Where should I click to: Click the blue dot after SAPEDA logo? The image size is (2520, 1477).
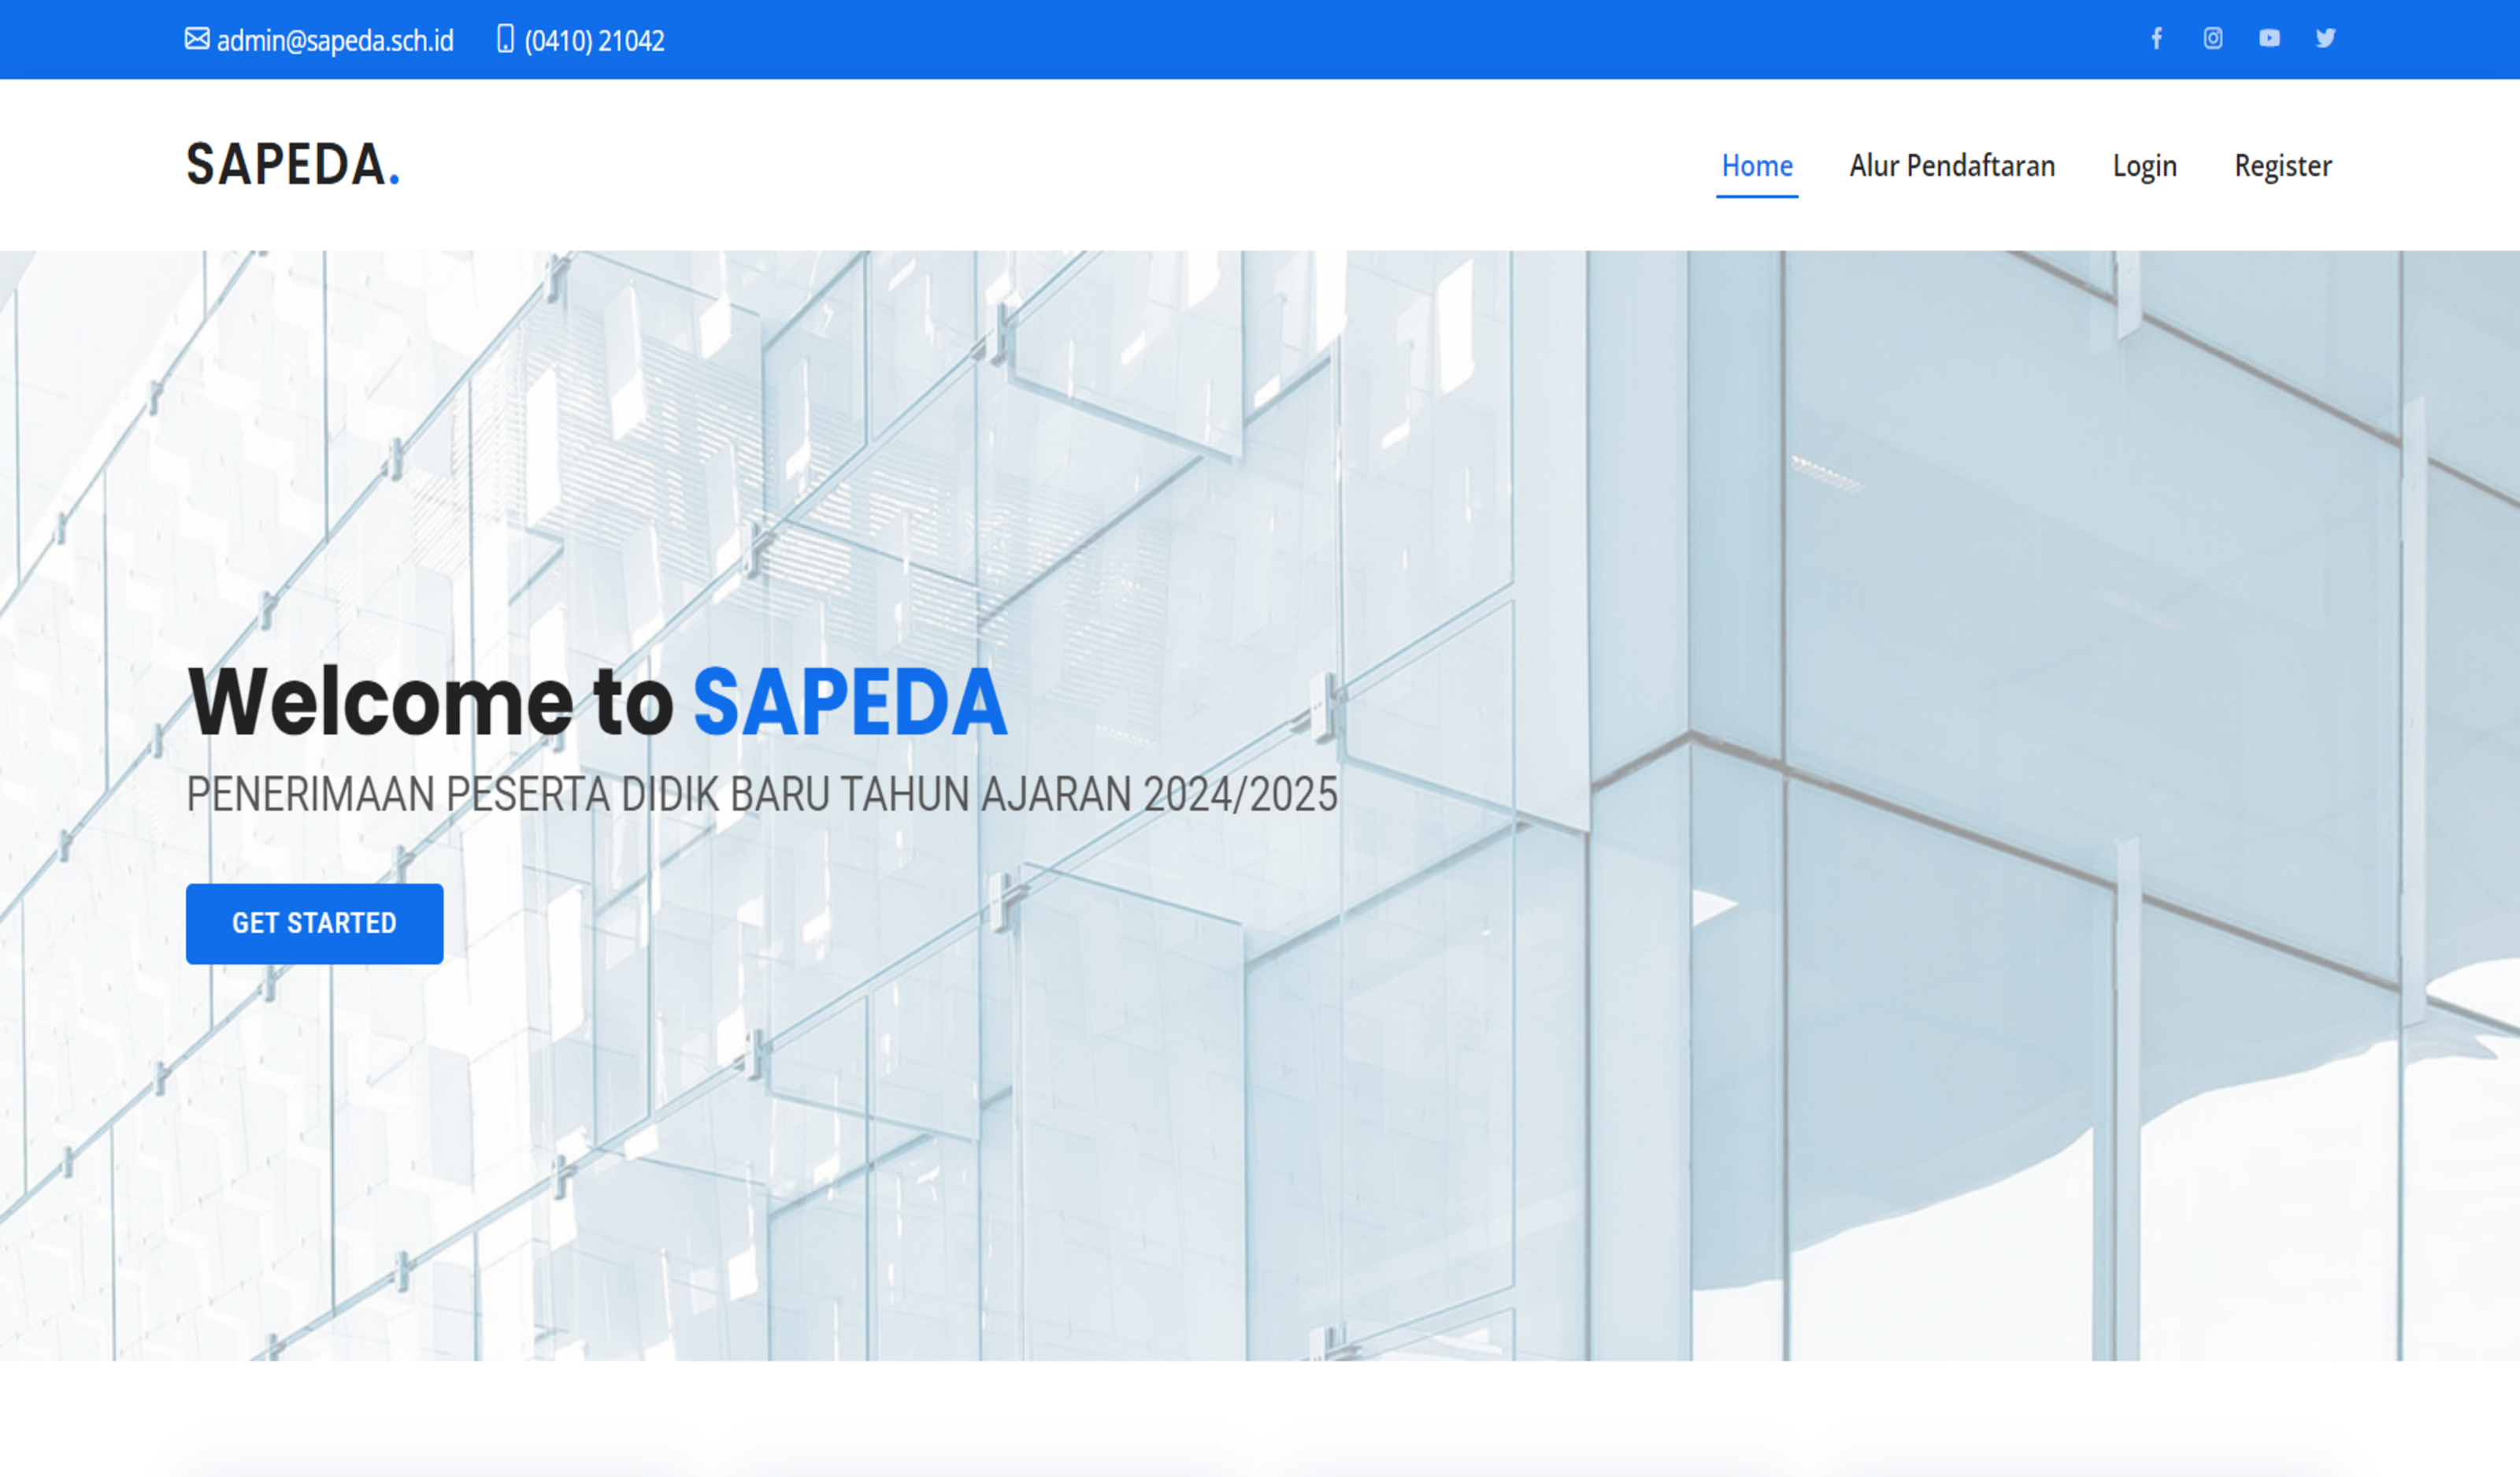[x=394, y=180]
